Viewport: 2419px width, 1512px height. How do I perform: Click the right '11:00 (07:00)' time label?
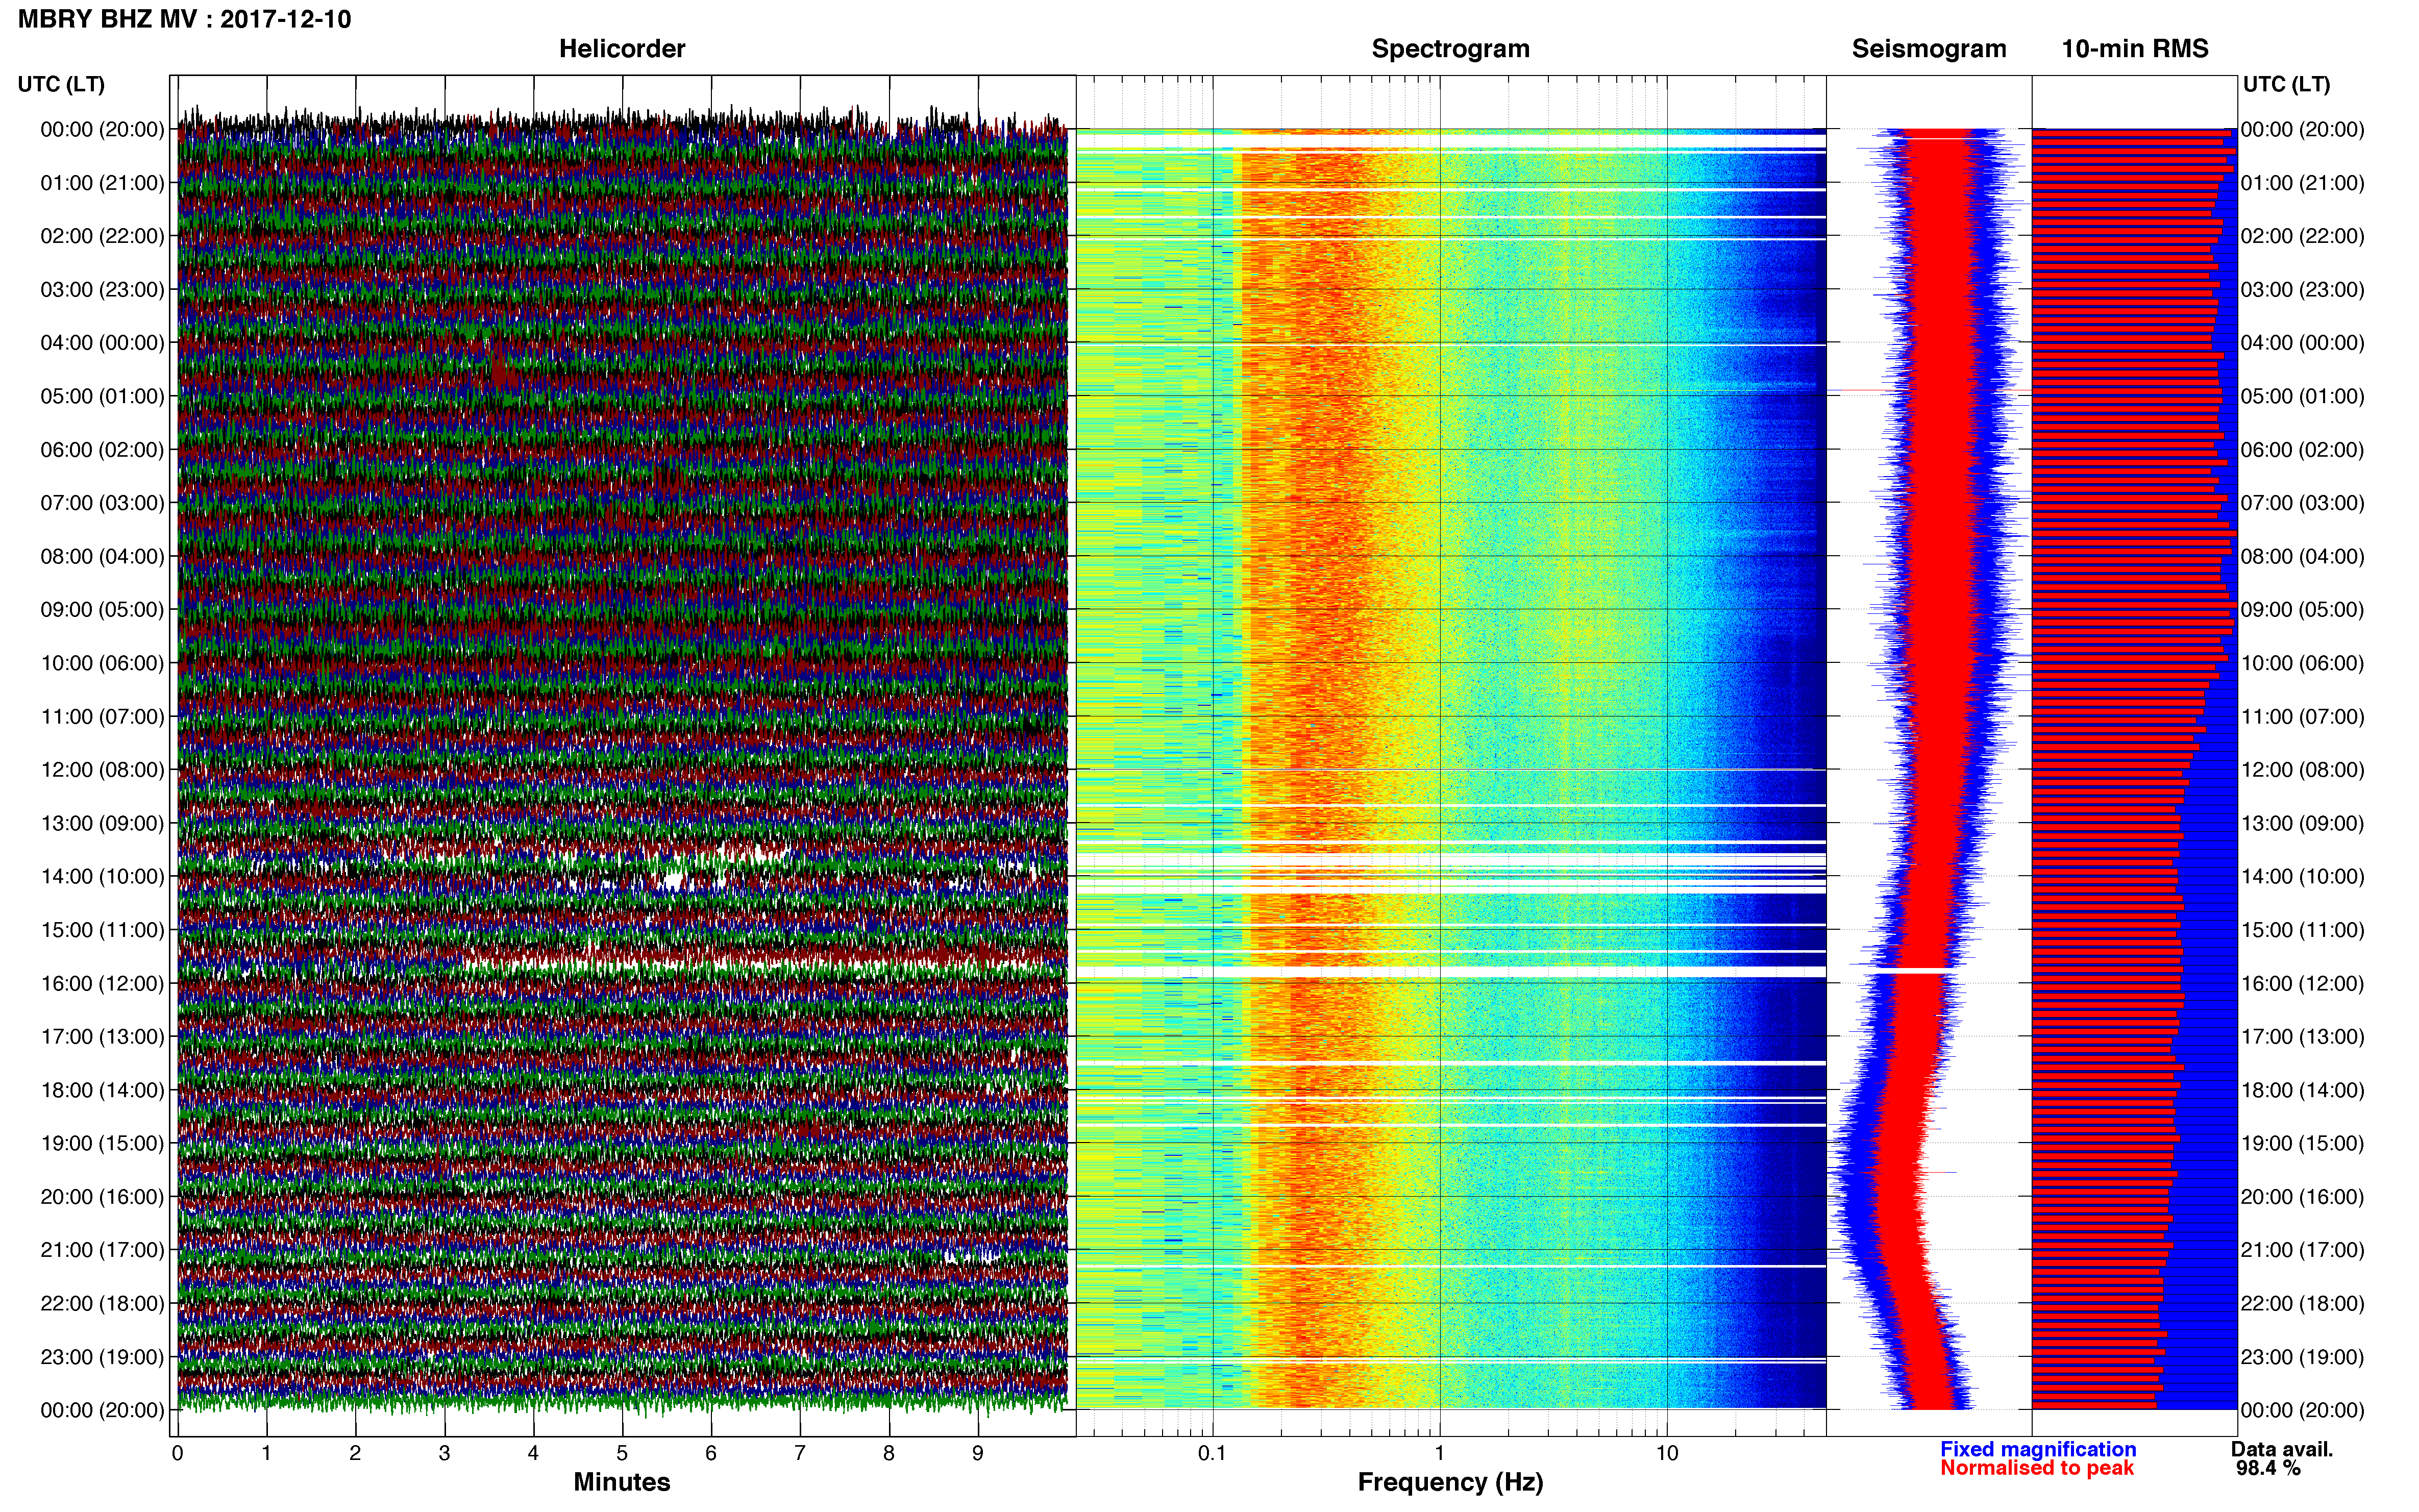coord(2302,717)
